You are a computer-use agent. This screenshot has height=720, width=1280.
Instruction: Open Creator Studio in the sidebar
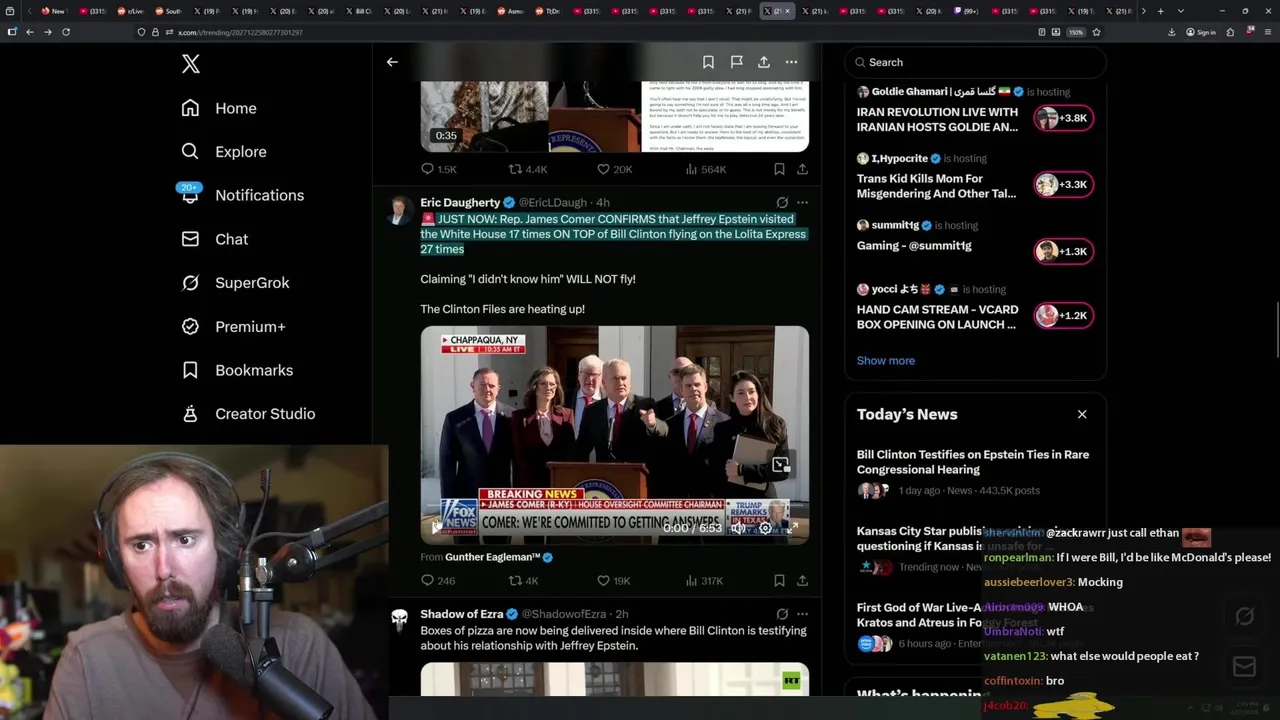[x=247, y=414]
